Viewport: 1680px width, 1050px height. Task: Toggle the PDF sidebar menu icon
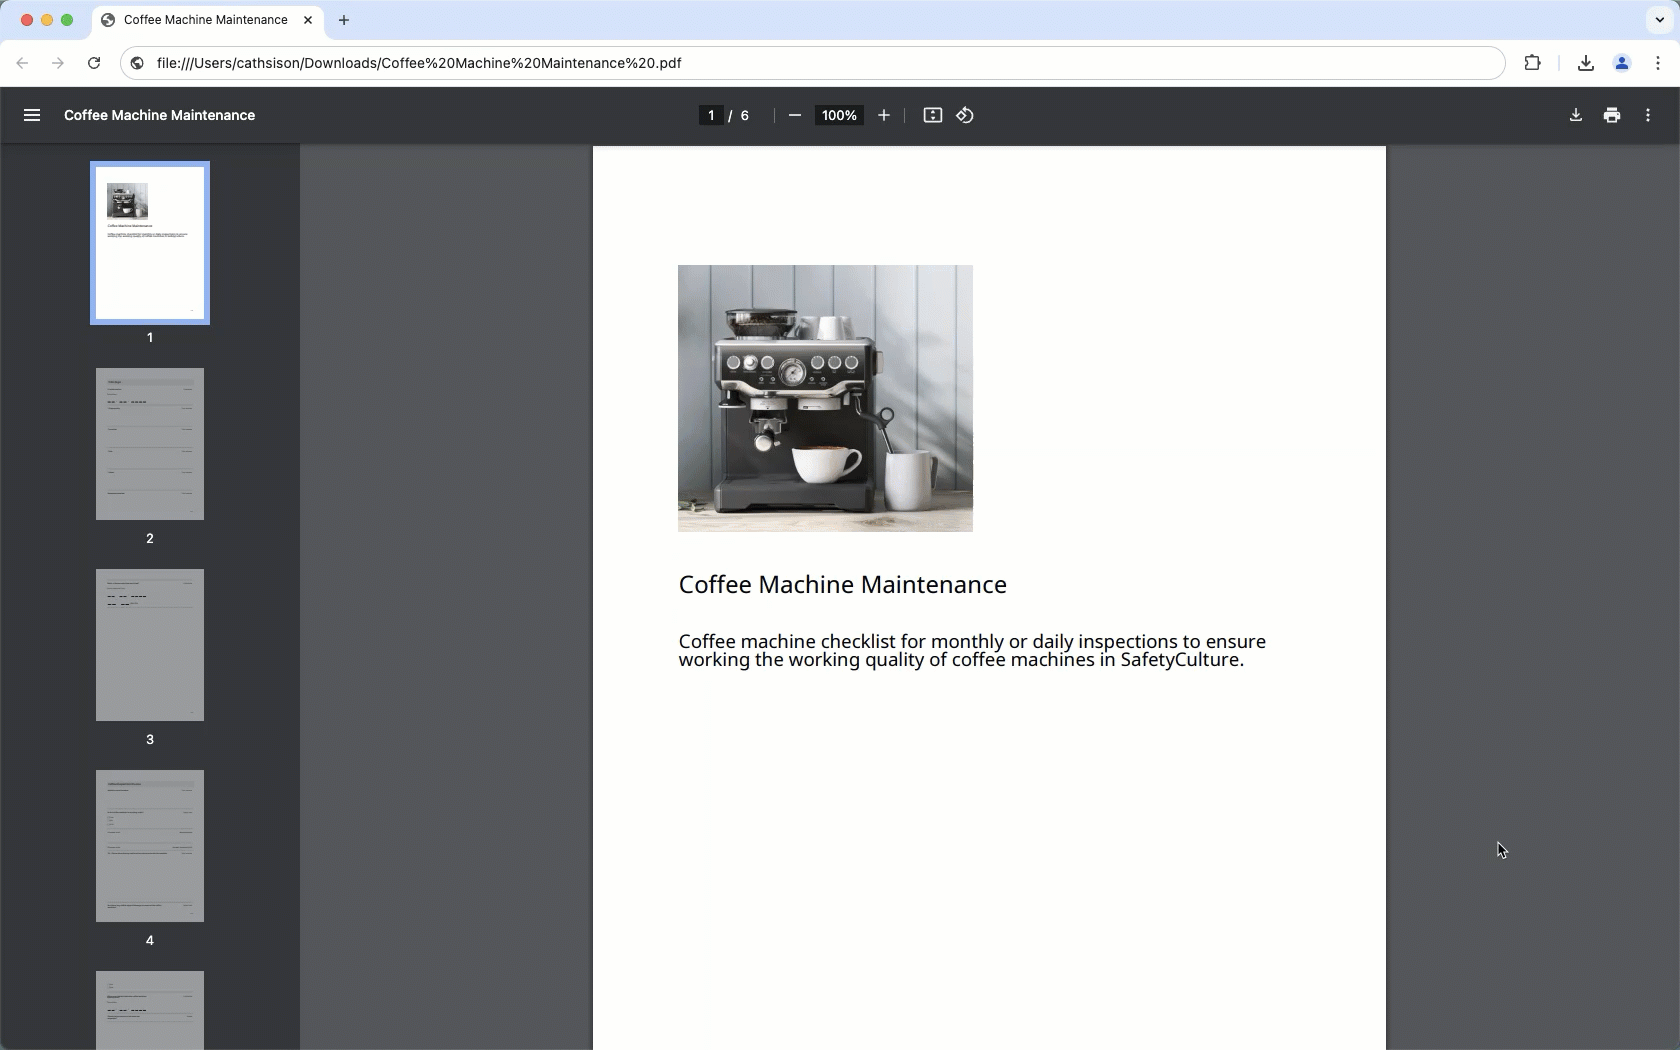tap(32, 115)
